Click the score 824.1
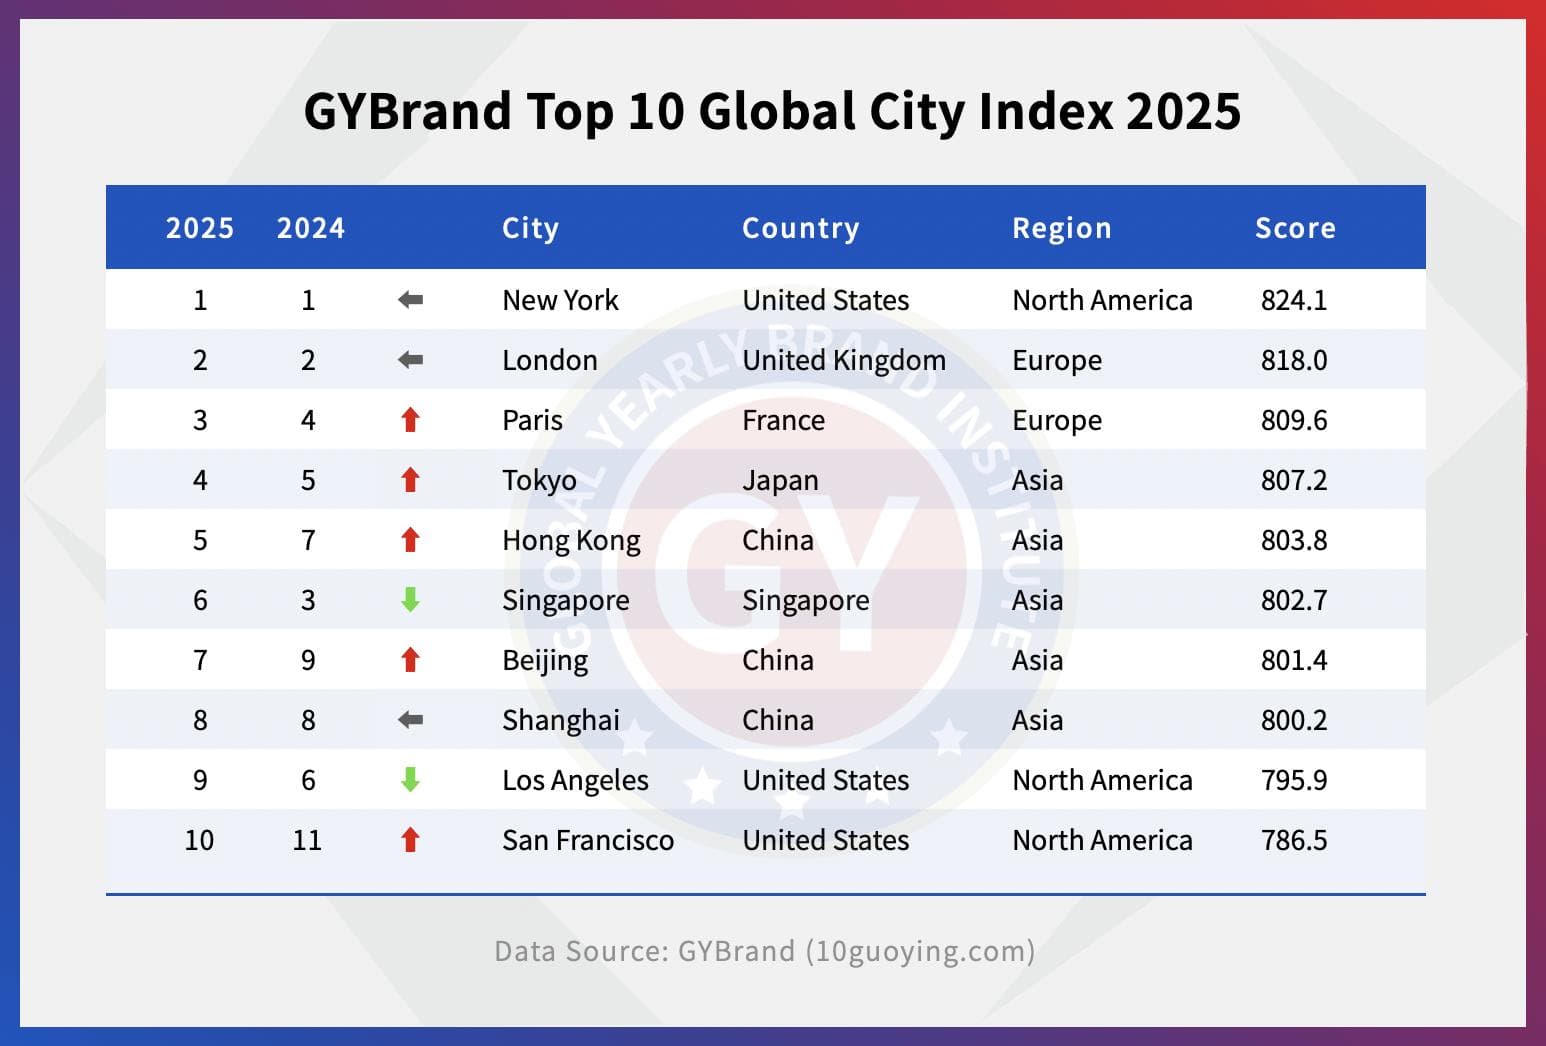 point(1294,300)
